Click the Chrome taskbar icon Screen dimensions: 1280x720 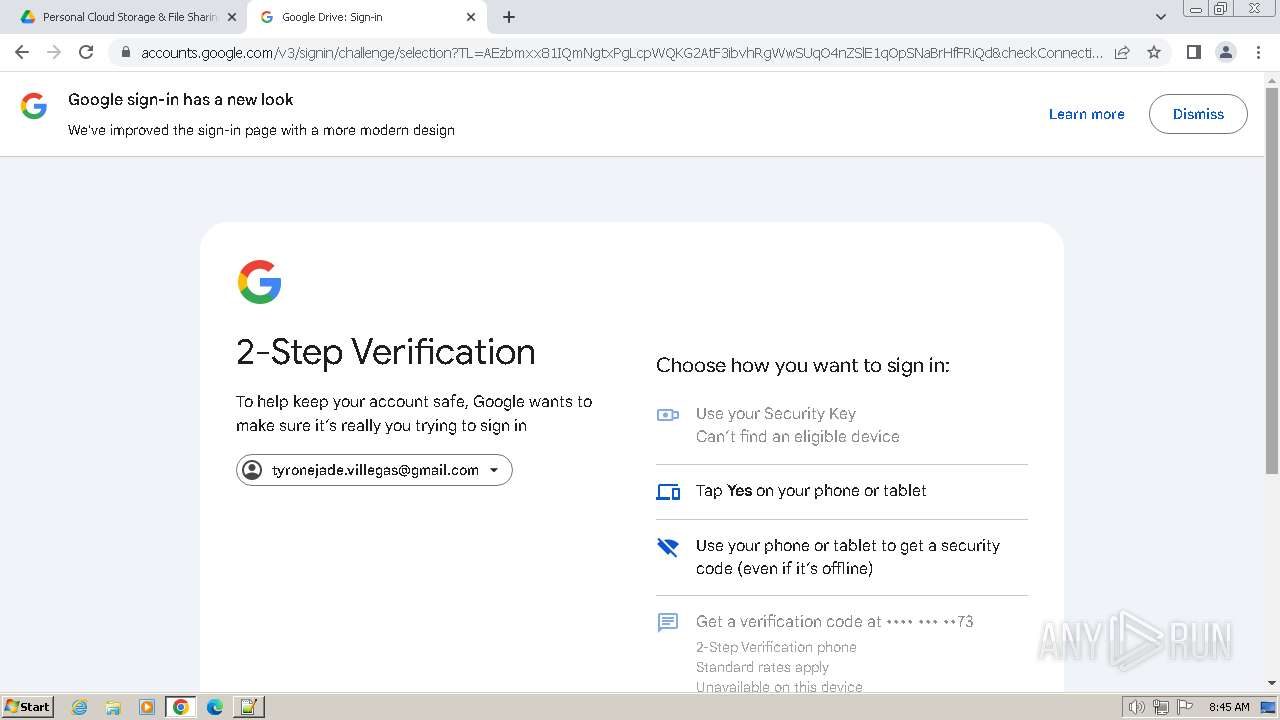tap(181, 707)
